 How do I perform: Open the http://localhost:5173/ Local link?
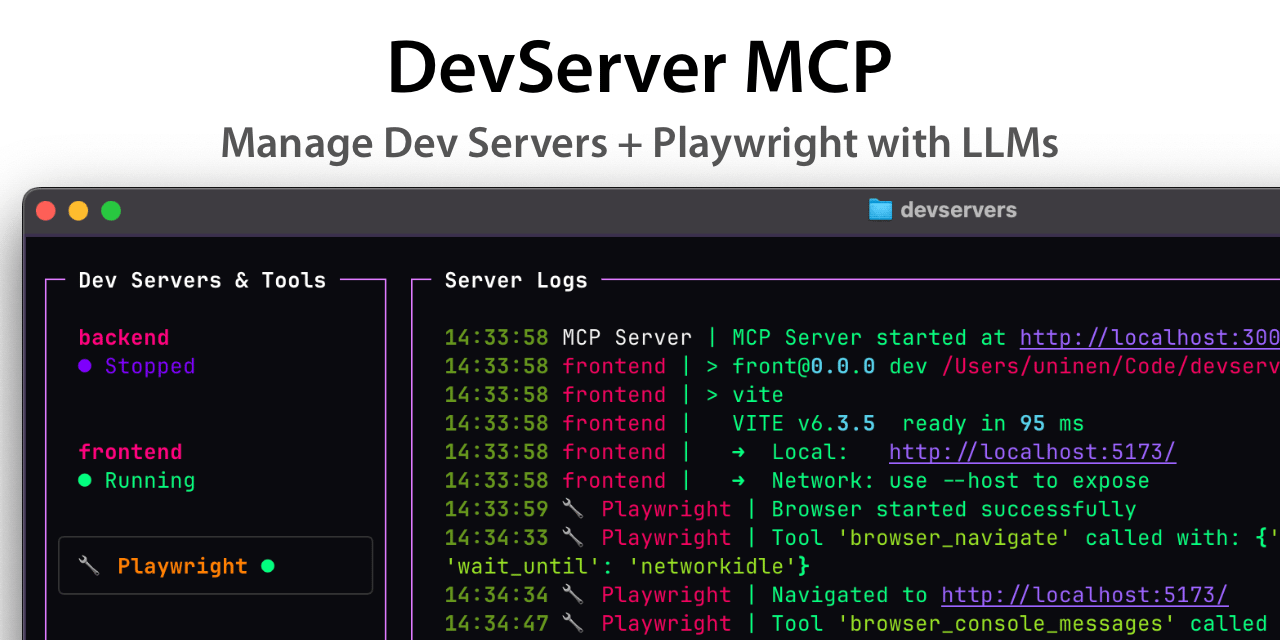pyautogui.click(x=1032, y=451)
